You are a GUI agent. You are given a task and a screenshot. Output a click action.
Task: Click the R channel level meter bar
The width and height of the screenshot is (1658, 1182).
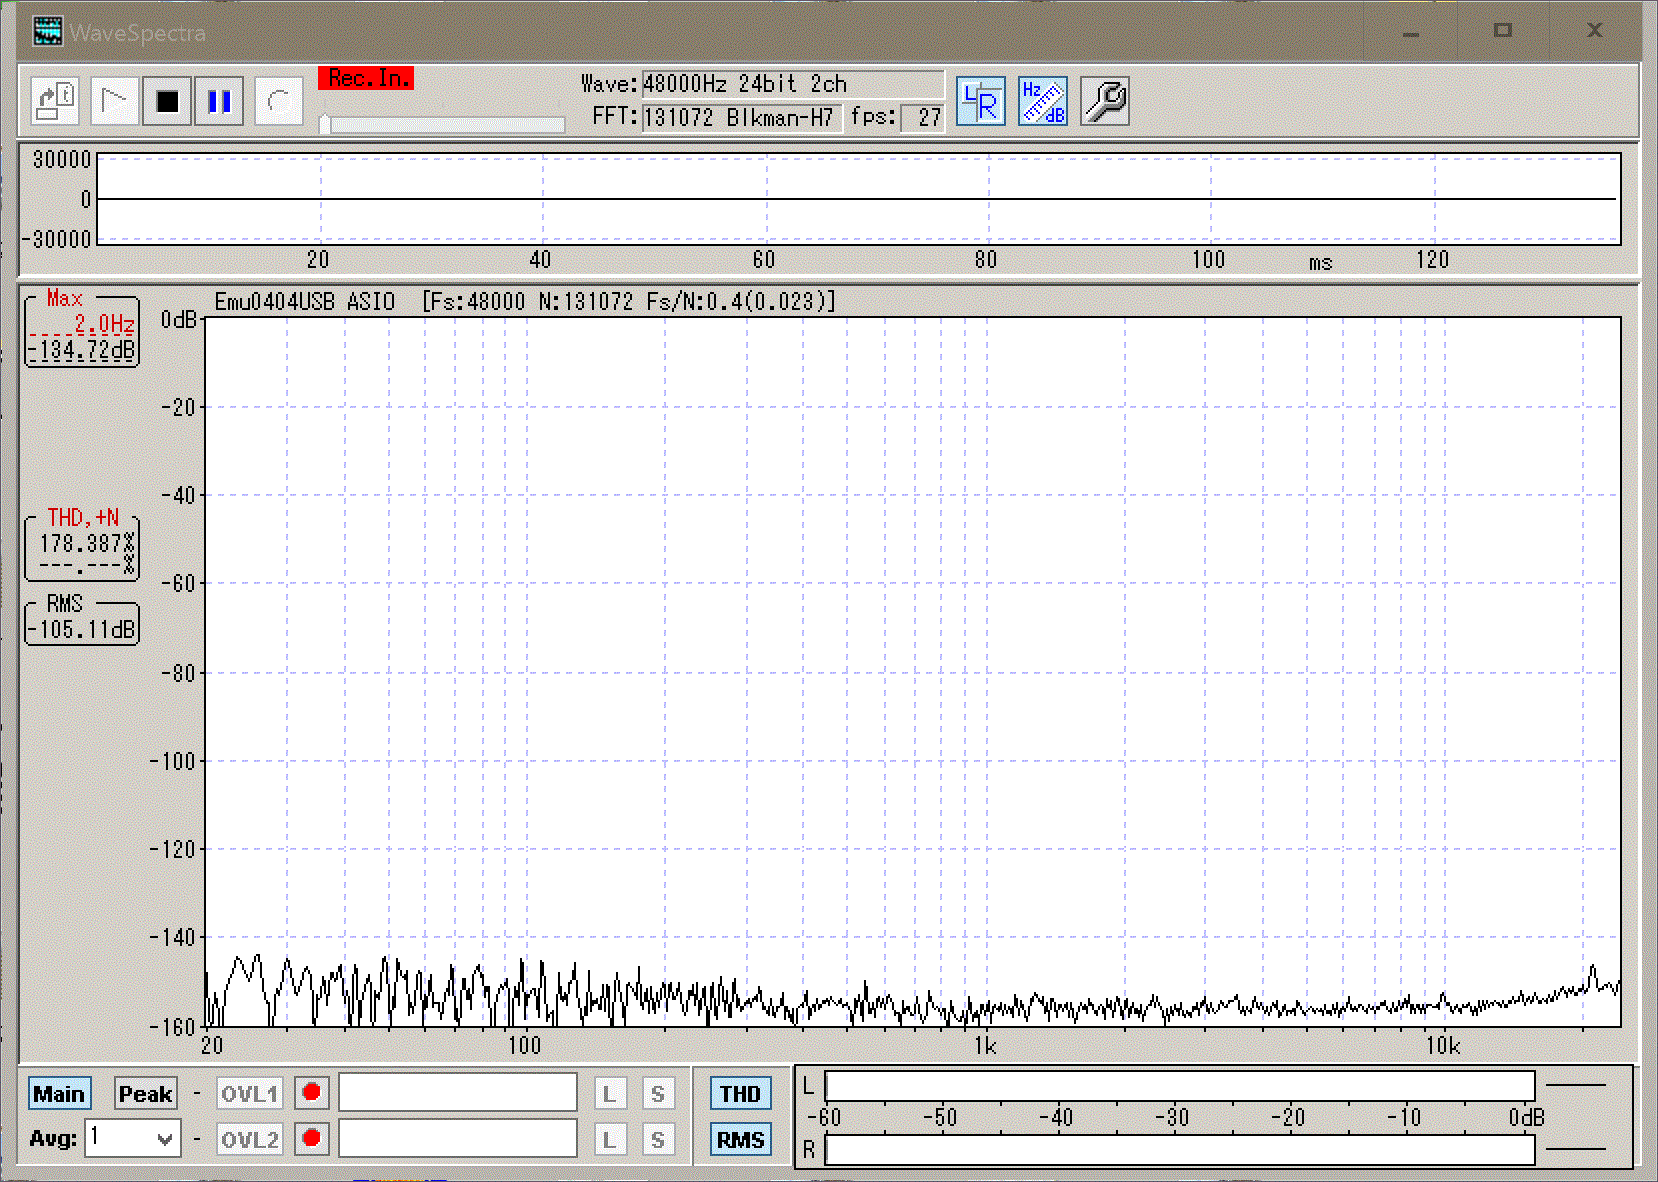pos(1179,1150)
